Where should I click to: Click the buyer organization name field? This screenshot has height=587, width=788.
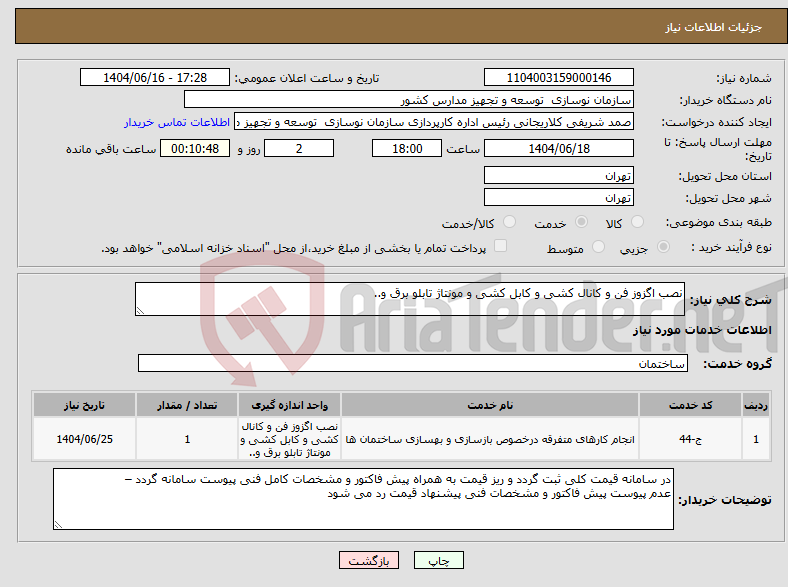pos(409,100)
